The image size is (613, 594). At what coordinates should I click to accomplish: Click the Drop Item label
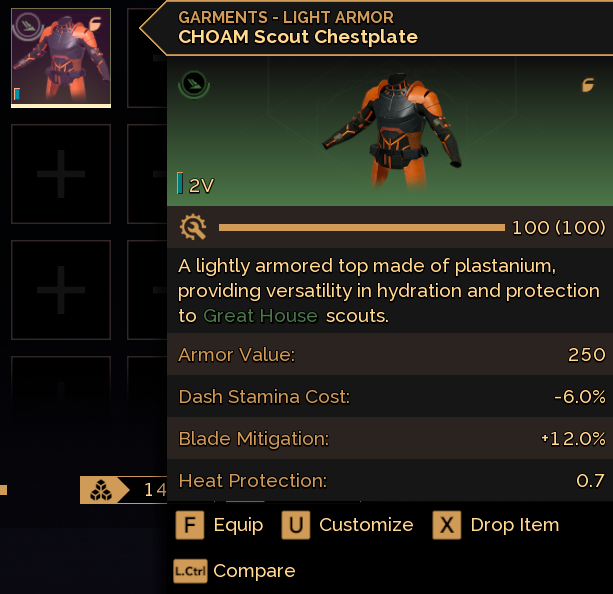[x=515, y=525]
